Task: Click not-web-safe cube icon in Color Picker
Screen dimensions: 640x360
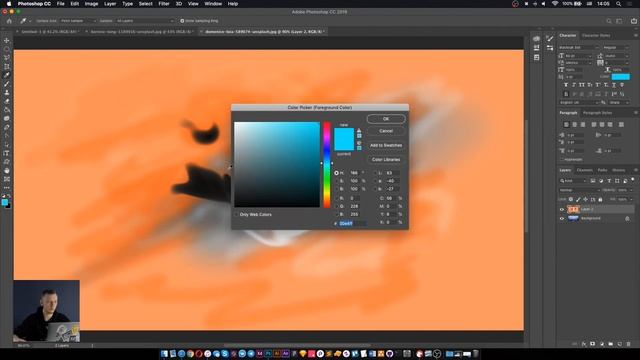Action: coord(359,143)
